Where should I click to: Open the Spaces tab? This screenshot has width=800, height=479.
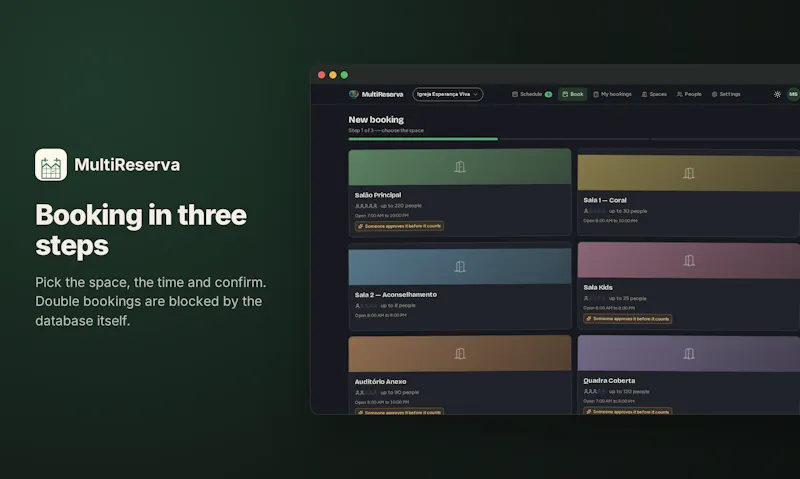[x=654, y=94]
